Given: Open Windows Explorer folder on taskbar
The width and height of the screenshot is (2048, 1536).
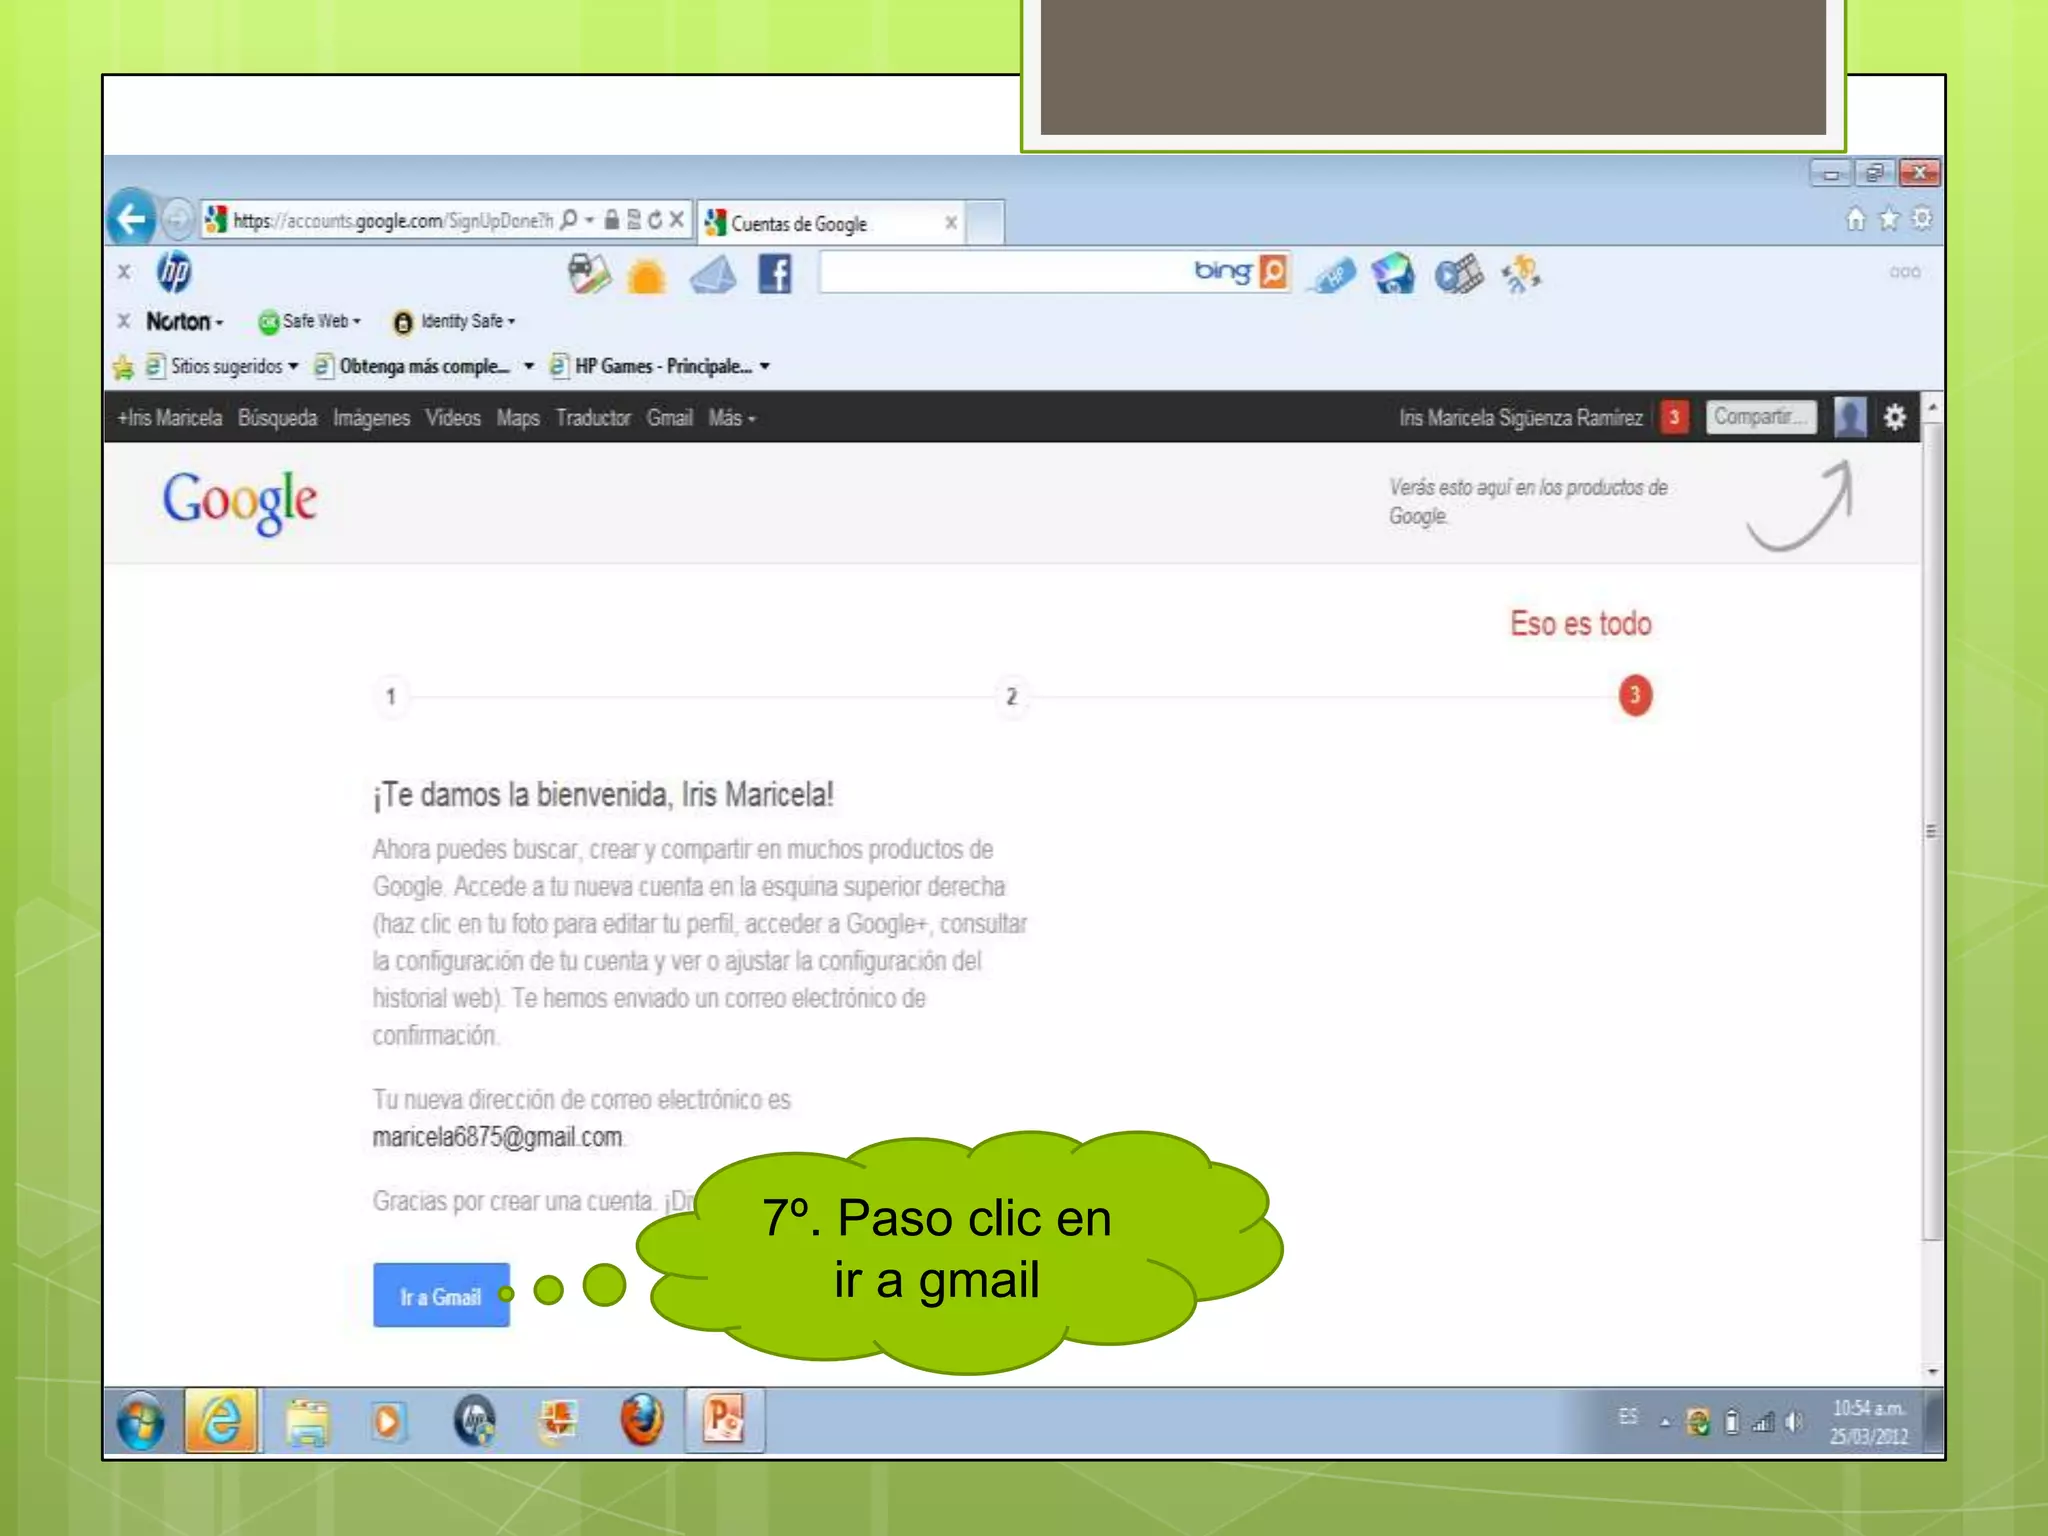Looking at the screenshot, I should click(x=307, y=1421).
